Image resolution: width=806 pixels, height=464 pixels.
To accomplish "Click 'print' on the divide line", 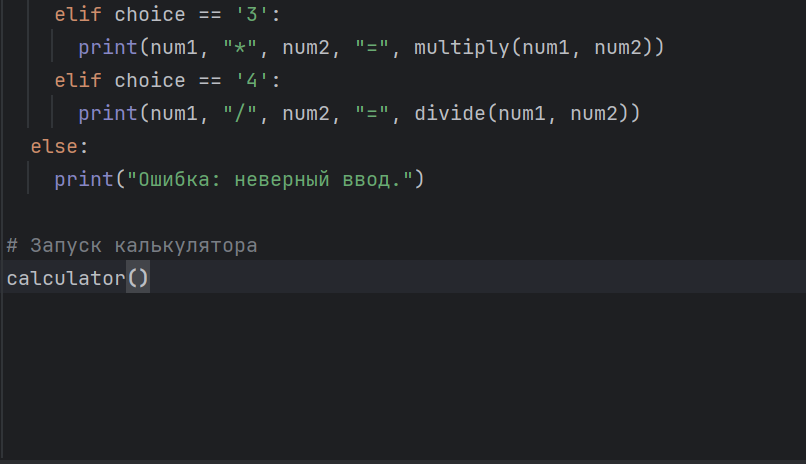I will 108,114.
